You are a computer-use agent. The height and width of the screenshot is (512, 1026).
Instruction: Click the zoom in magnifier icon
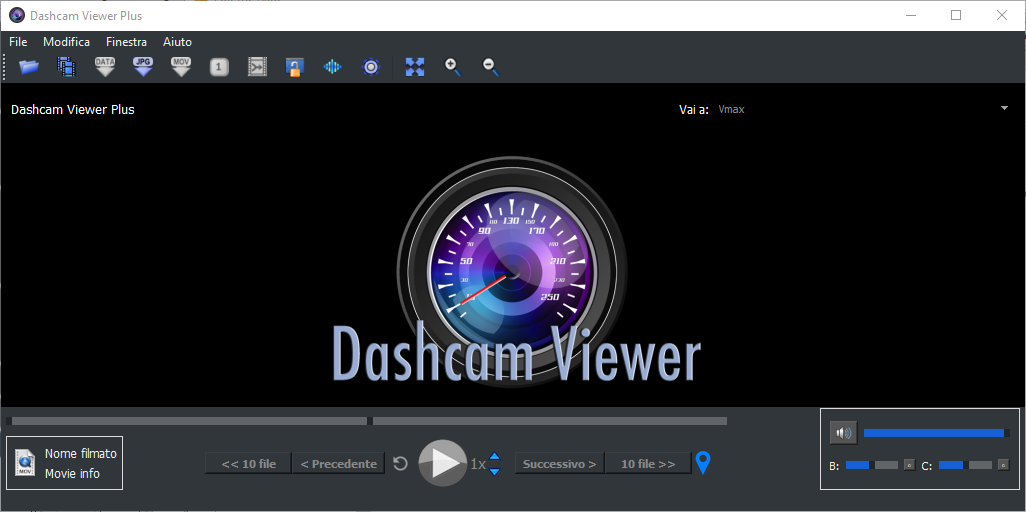(453, 66)
